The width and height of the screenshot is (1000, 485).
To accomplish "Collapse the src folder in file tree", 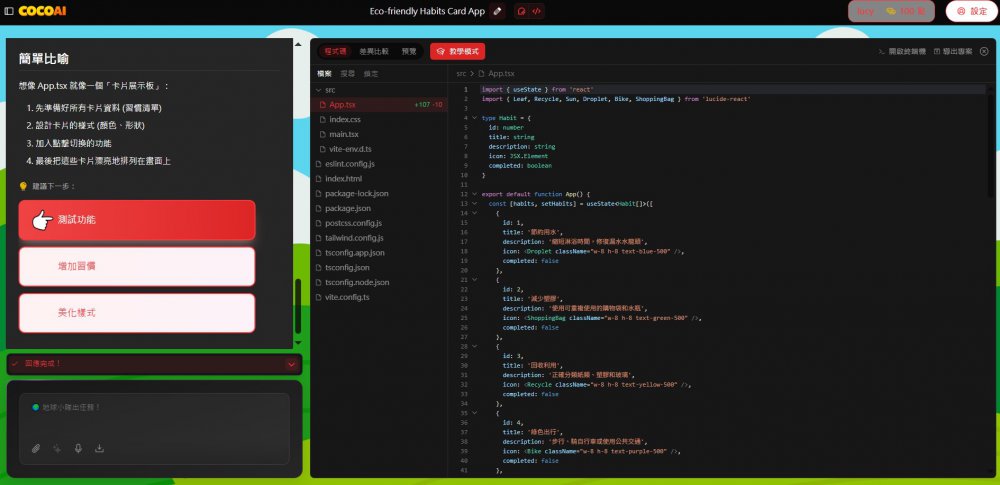I will [x=316, y=90].
